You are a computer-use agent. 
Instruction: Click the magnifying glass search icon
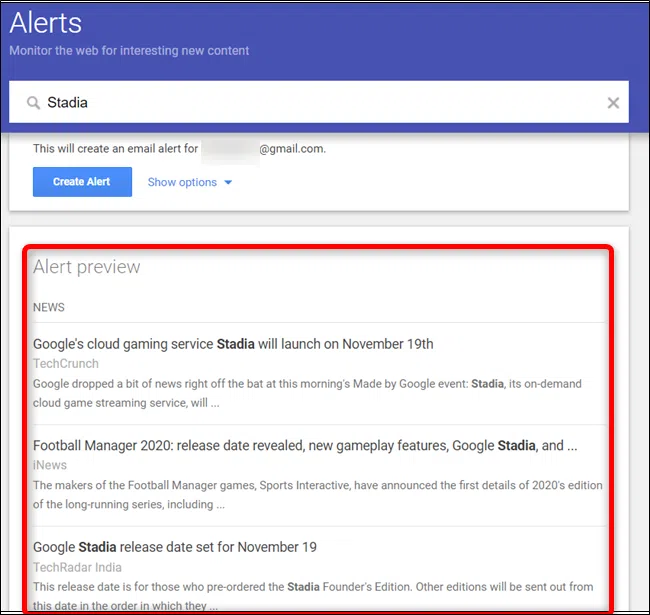pos(33,103)
